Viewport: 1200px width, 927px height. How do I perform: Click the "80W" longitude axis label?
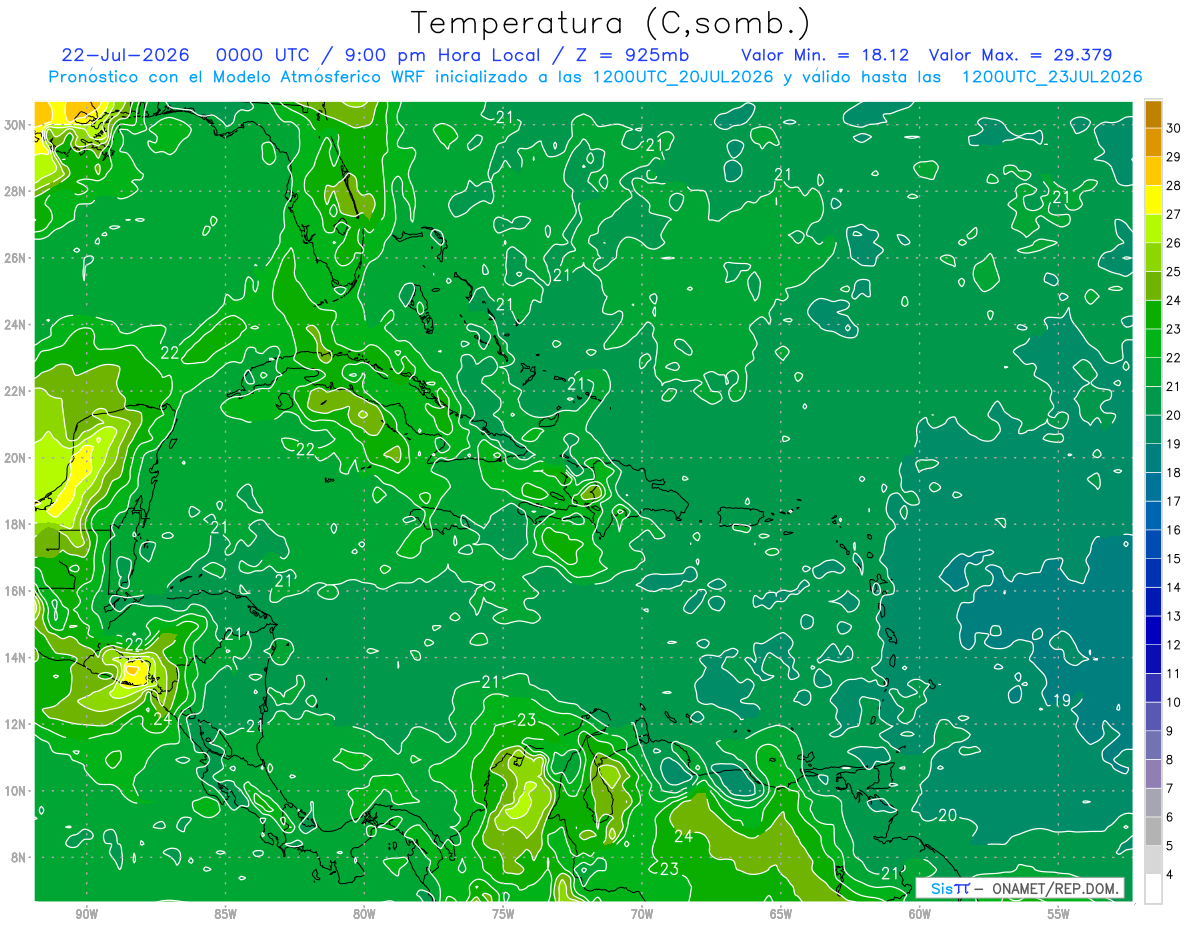[x=364, y=914]
